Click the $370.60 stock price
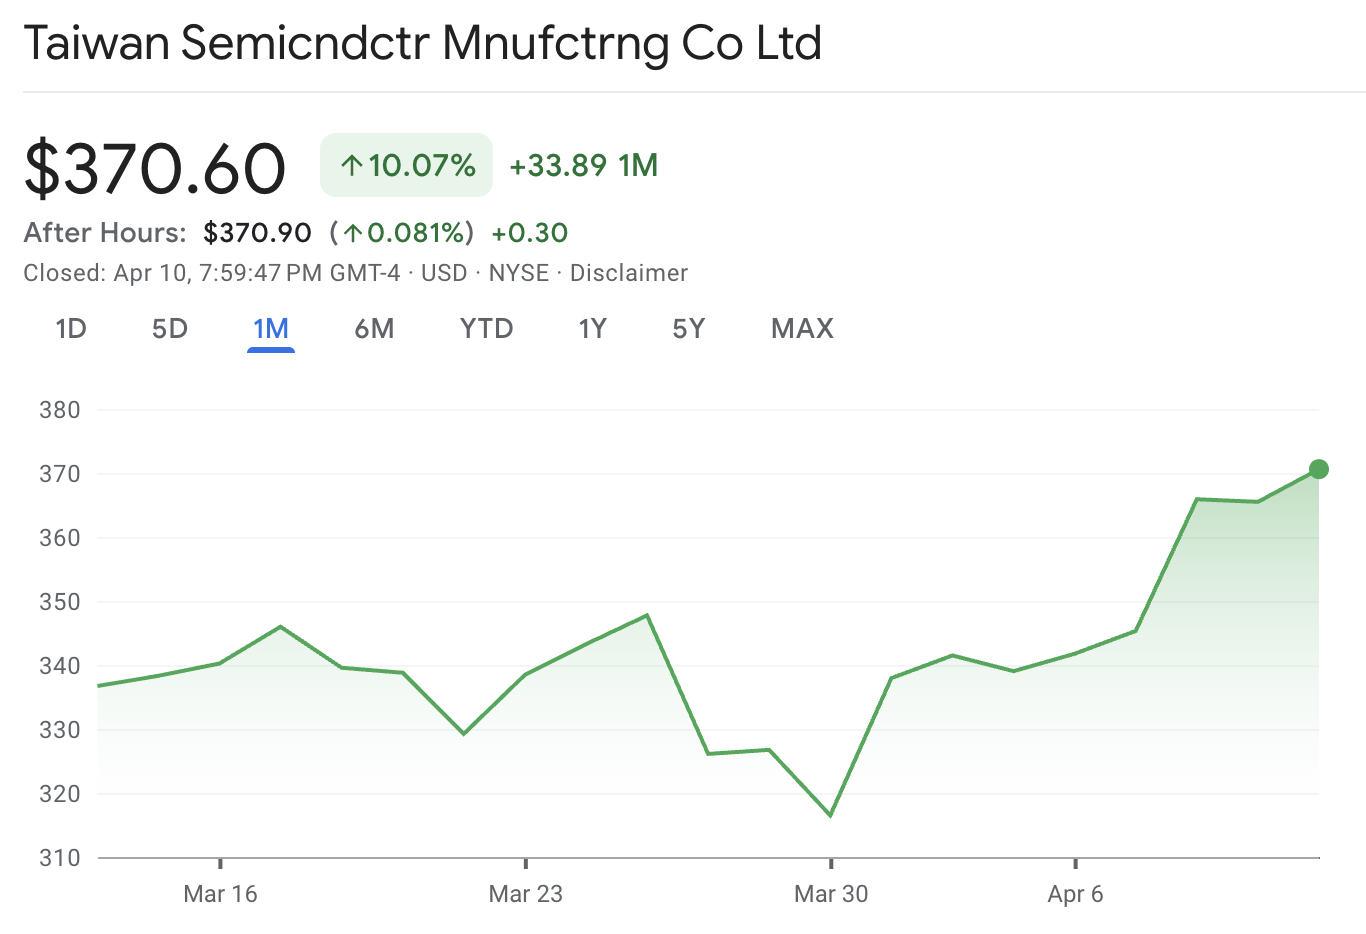Image resolution: width=1366 pixels, height=934 pixels. point(154,165)
